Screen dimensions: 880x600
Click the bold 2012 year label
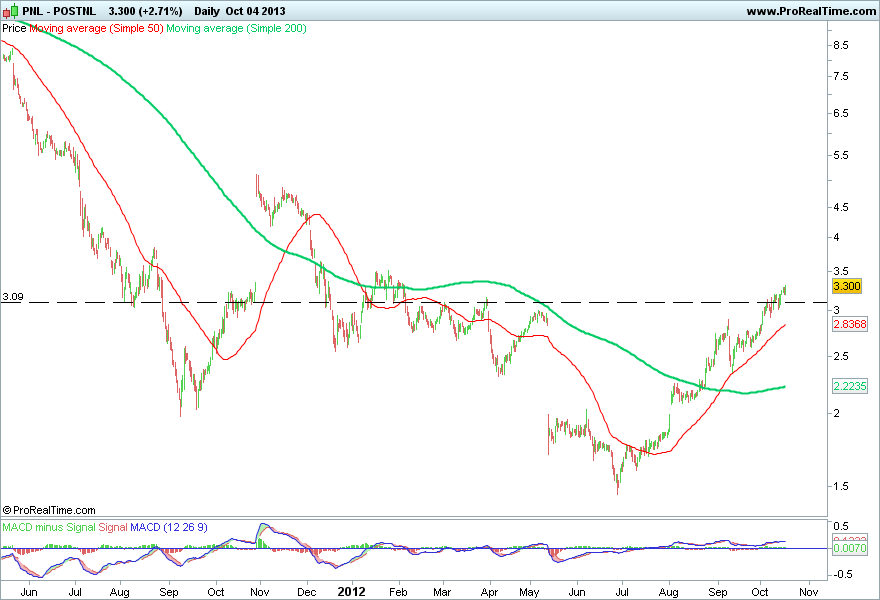351,592
